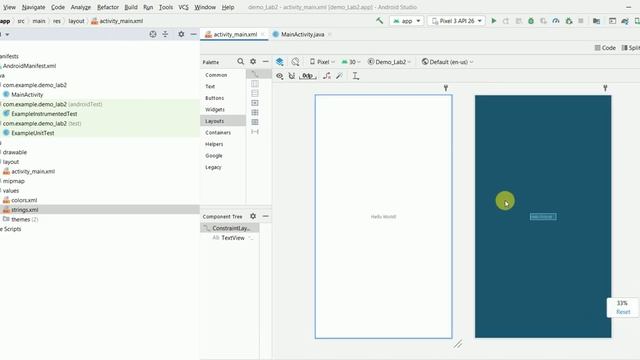Select TextView in Component Tree
This screenshot has width=640, height=360.
pos(233,238)
